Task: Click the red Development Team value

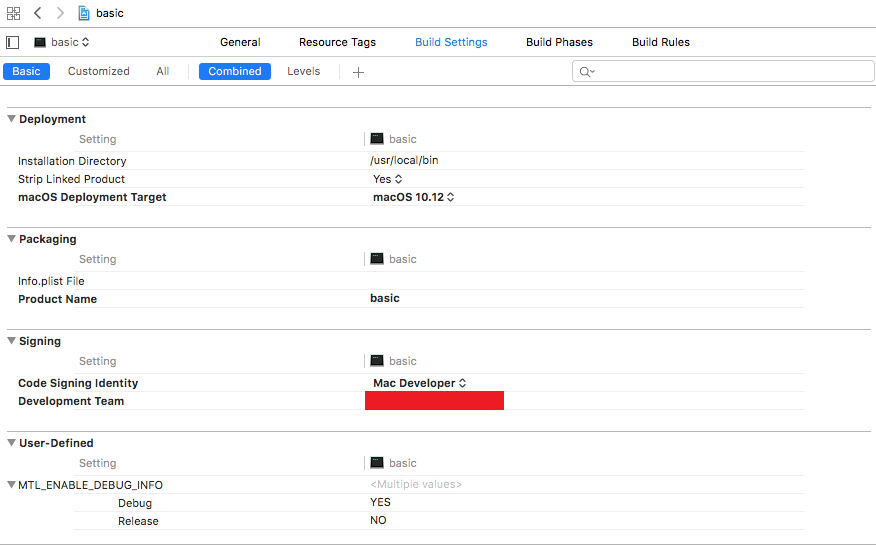Action: [434, 401]
